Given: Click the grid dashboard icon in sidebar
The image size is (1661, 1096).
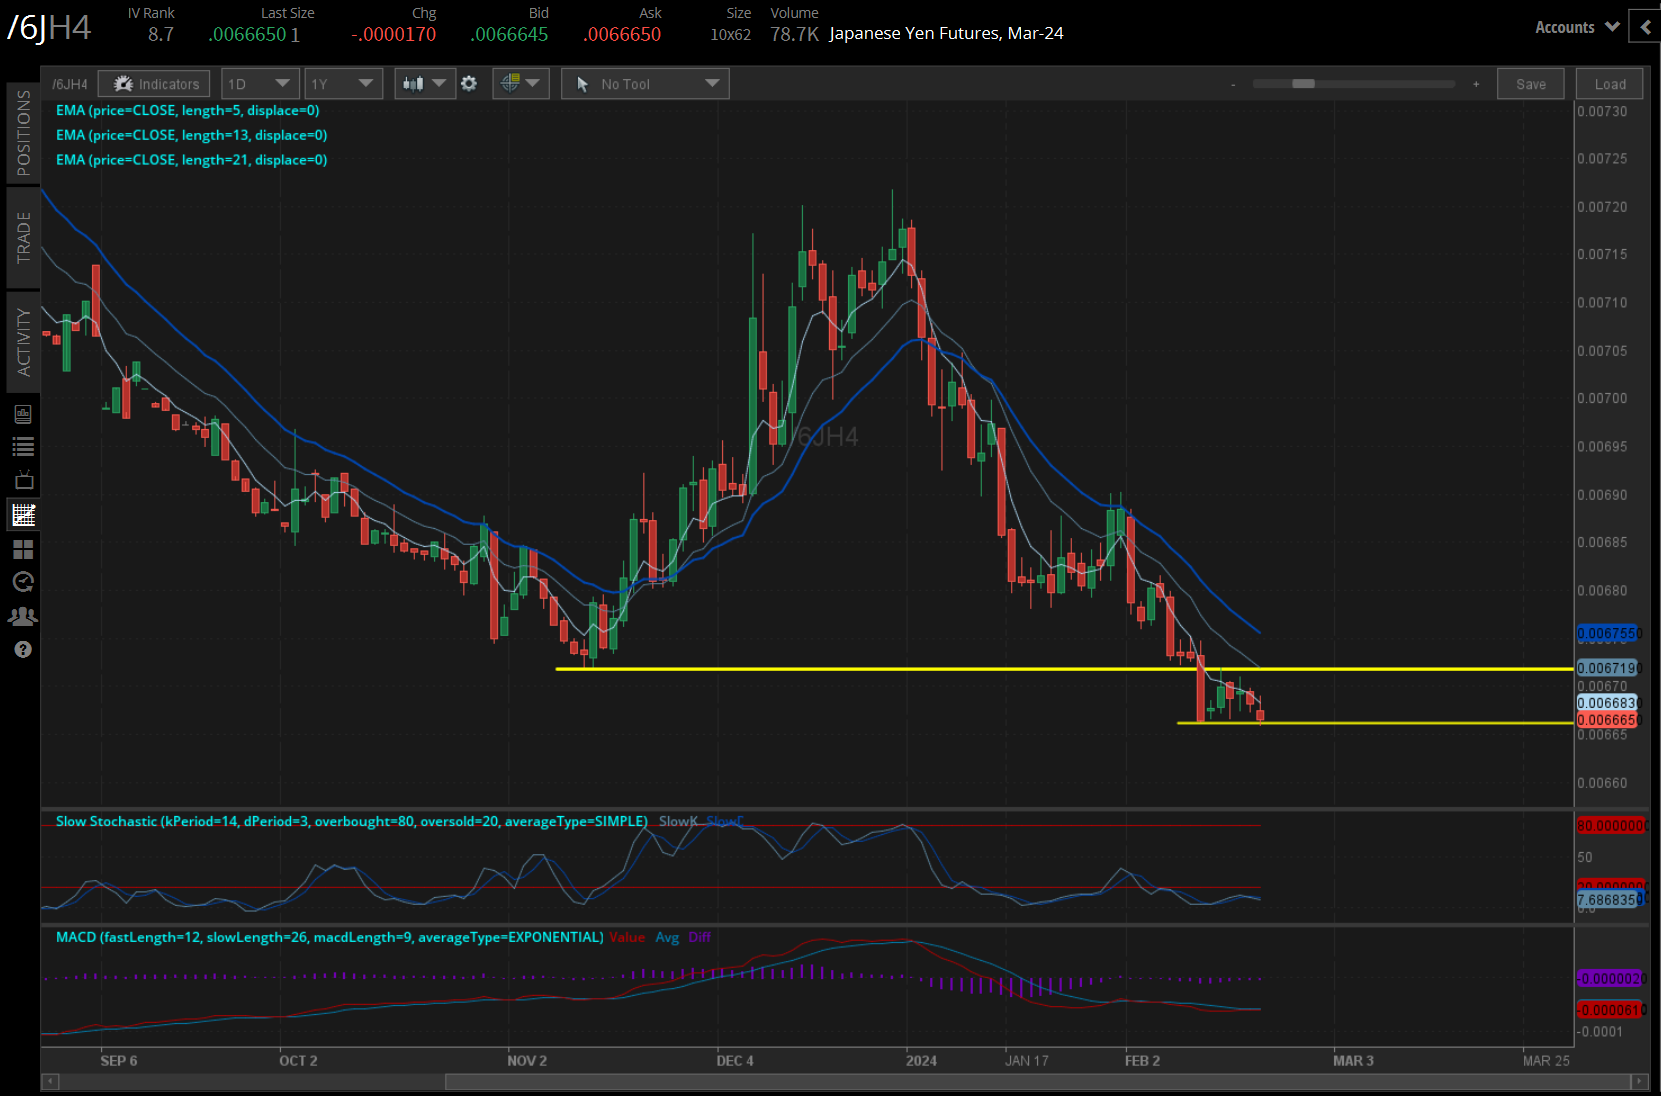Looking at the screenshot, I should (23, 549).
